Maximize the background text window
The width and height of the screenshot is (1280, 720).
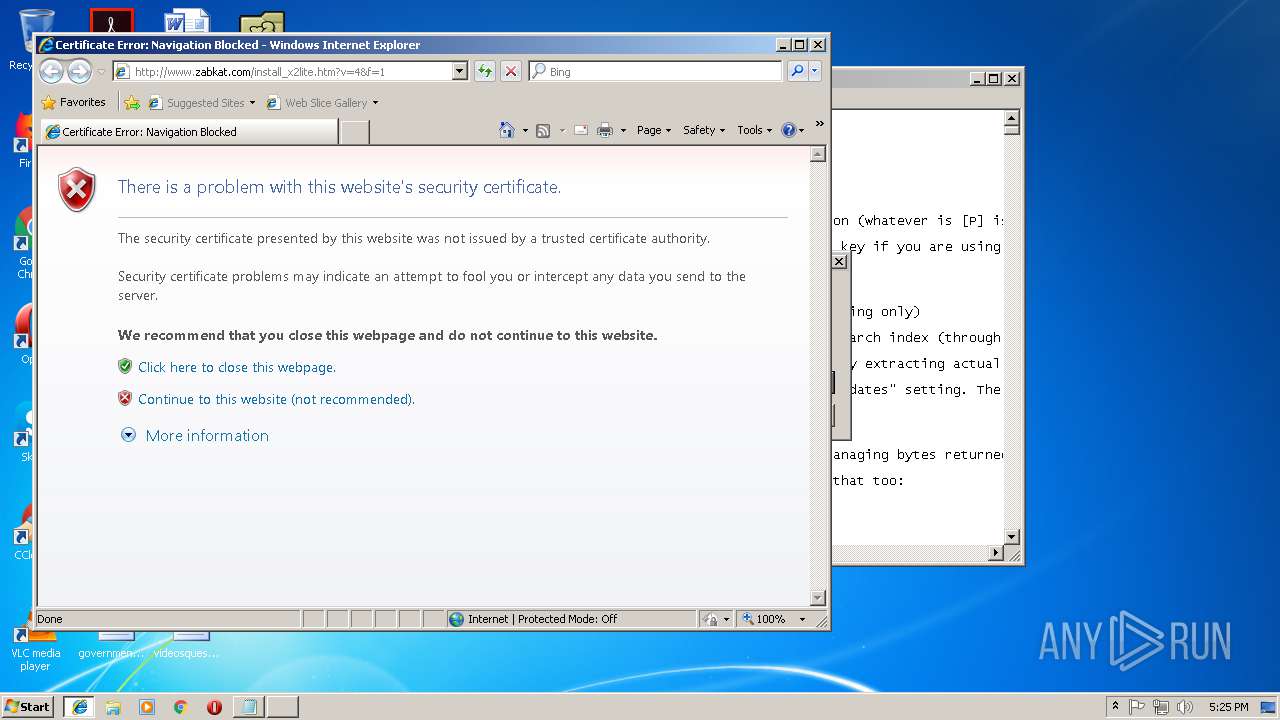pos(993,78)
